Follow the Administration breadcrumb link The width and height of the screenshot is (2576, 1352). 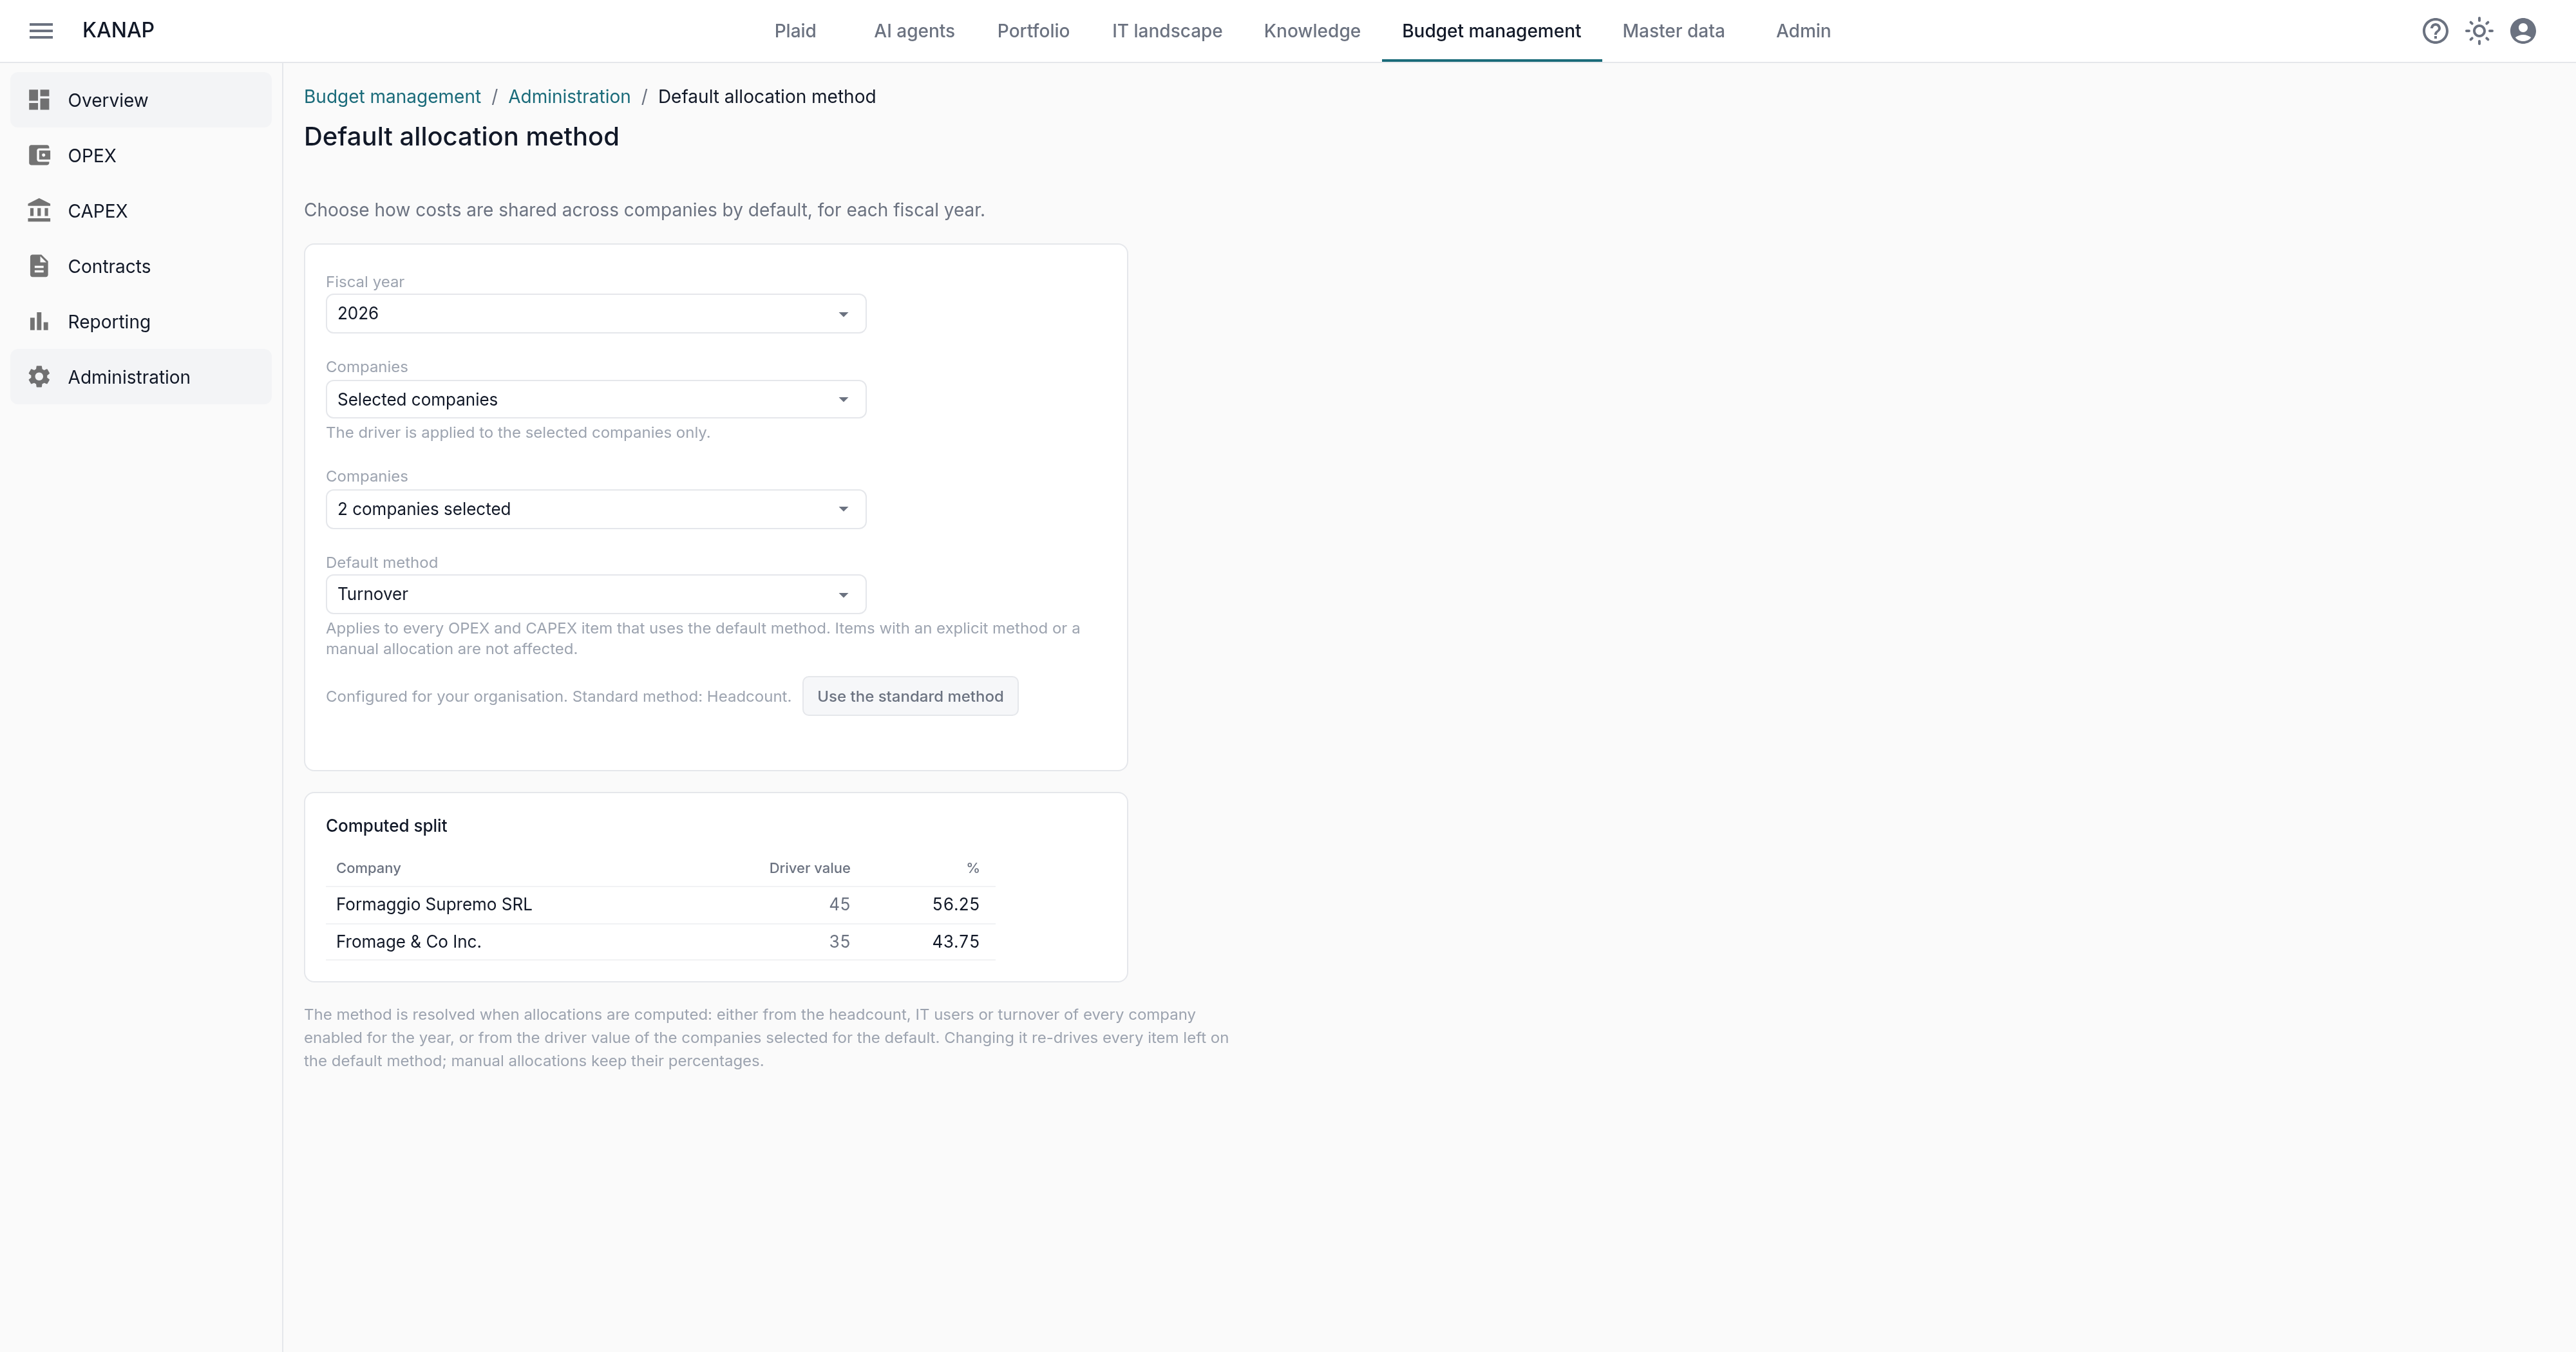pos(569,97)
